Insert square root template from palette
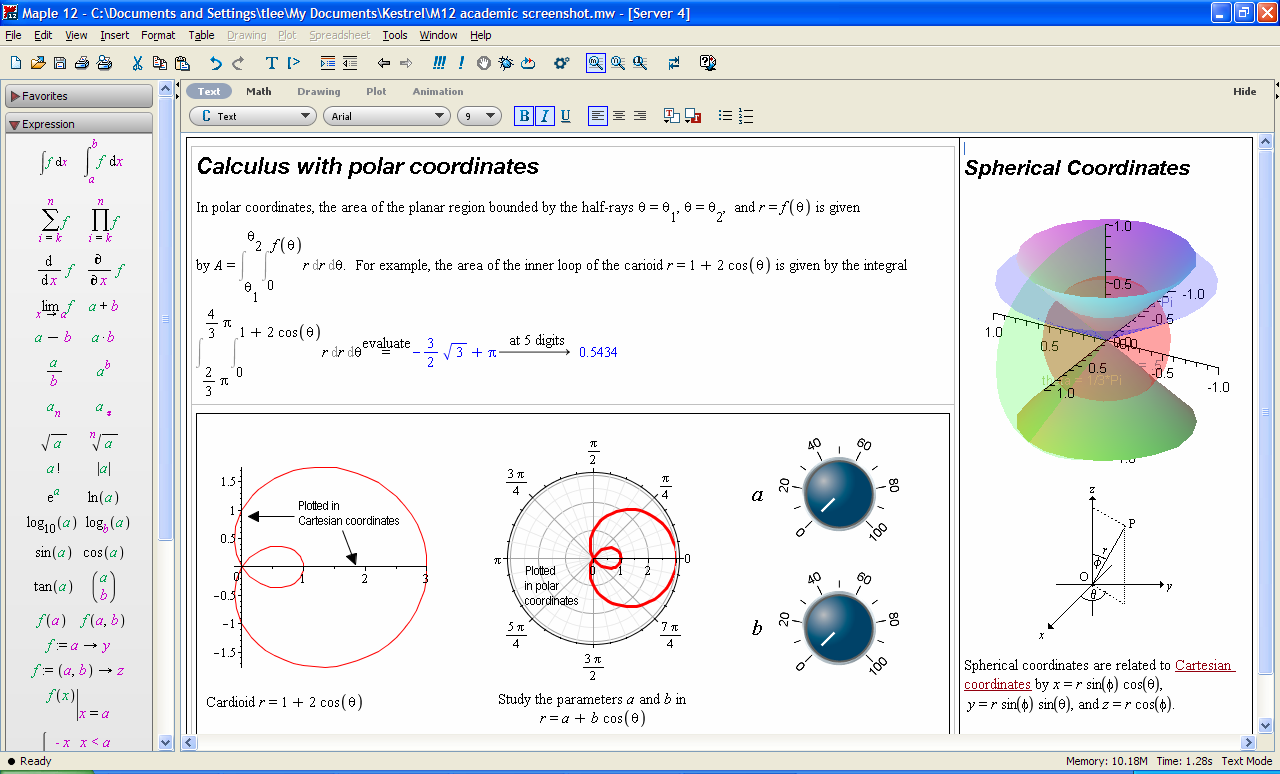The image size is (1280, 774). click(x=53, y=441)
